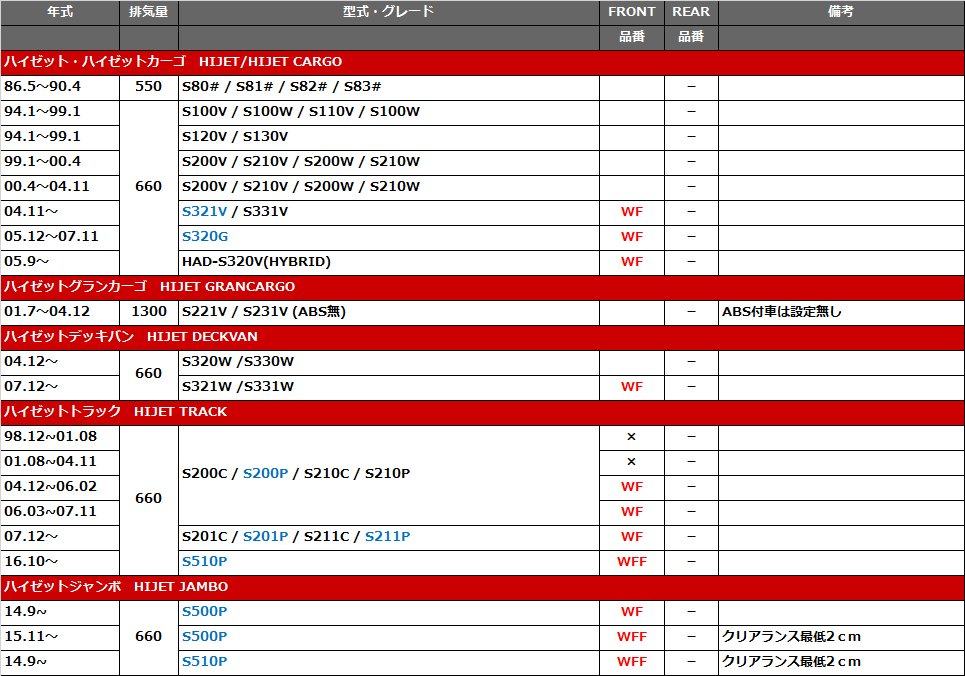
Task: Click the S221V / S231V (ABS無) cell
Action: tap(389, 312)
